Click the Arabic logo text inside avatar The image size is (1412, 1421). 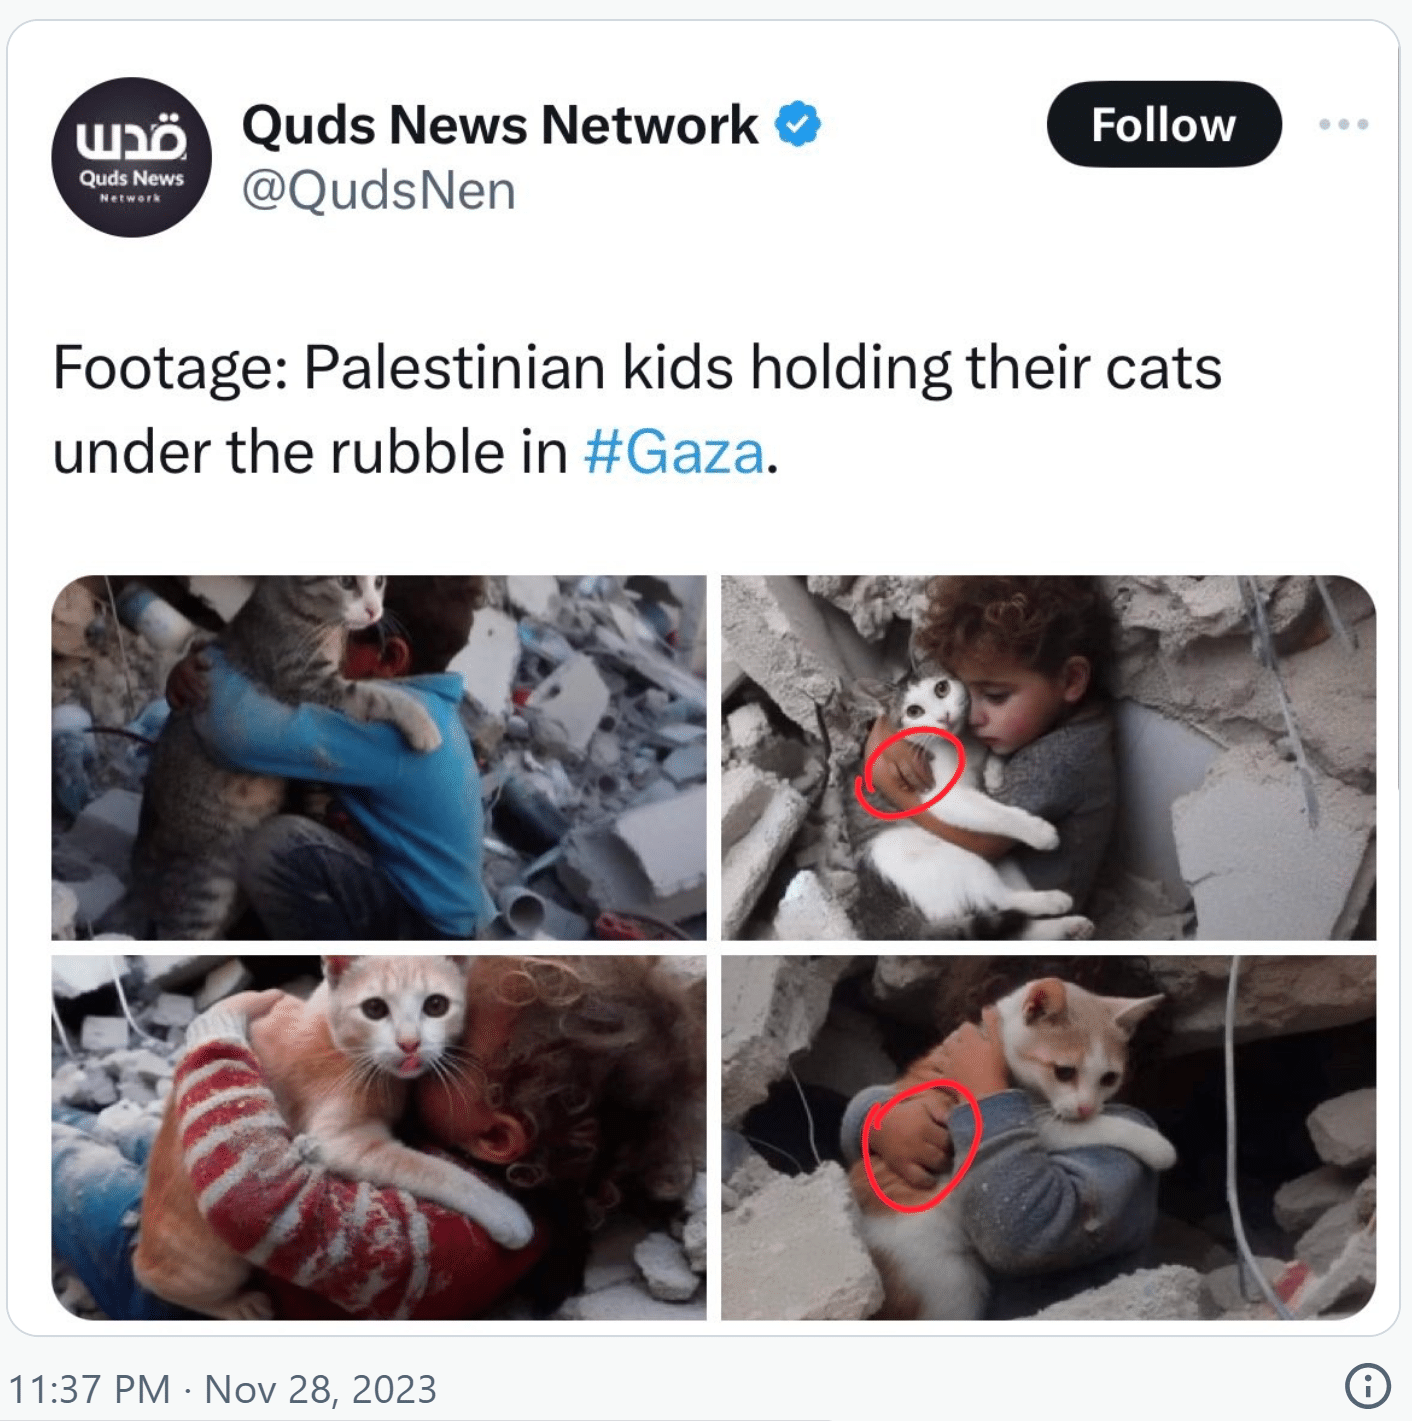(x=131, y=138)
